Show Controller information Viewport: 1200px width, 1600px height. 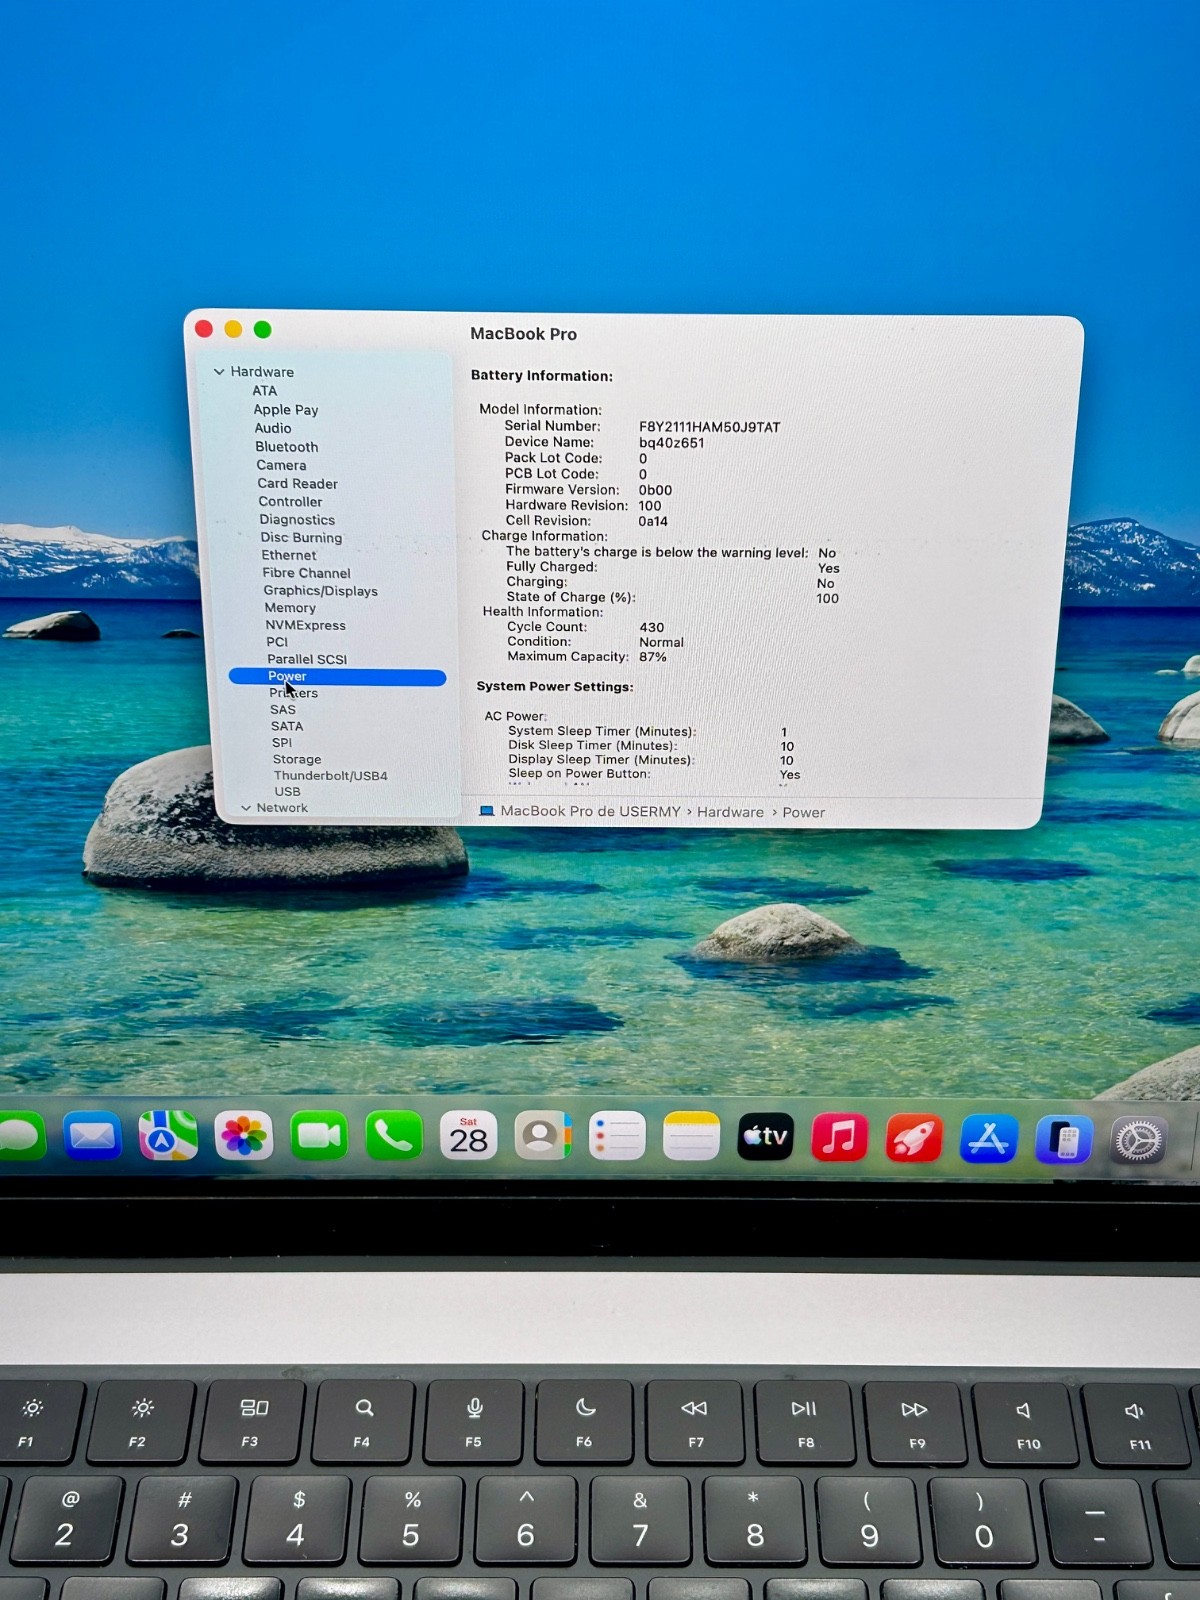click(290, 502)
